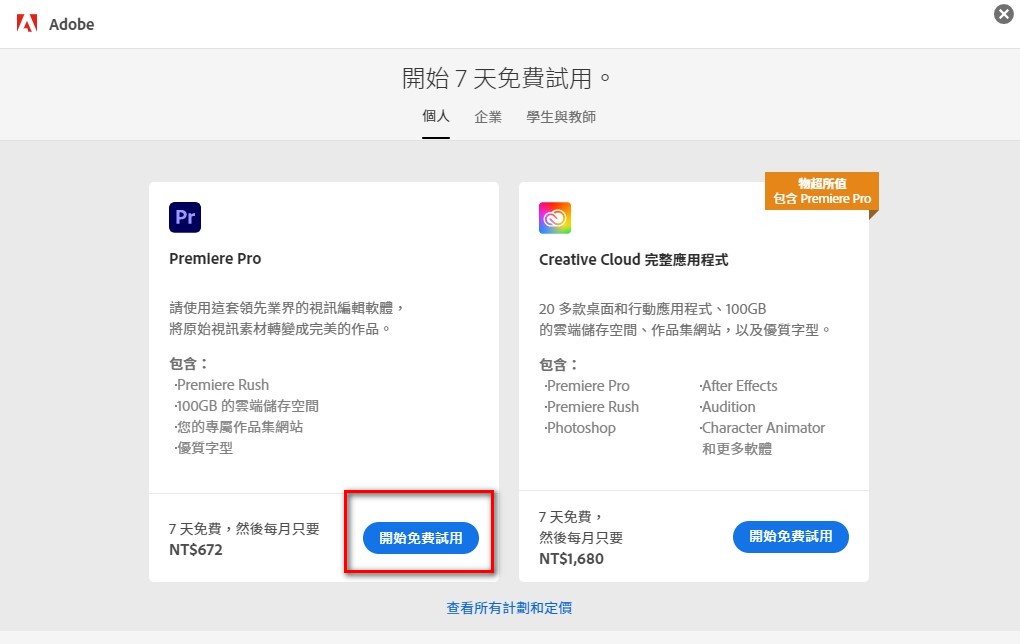Click Character Animator in the included list
Viewport: 1020px width, 644px height.
[763, 428]
